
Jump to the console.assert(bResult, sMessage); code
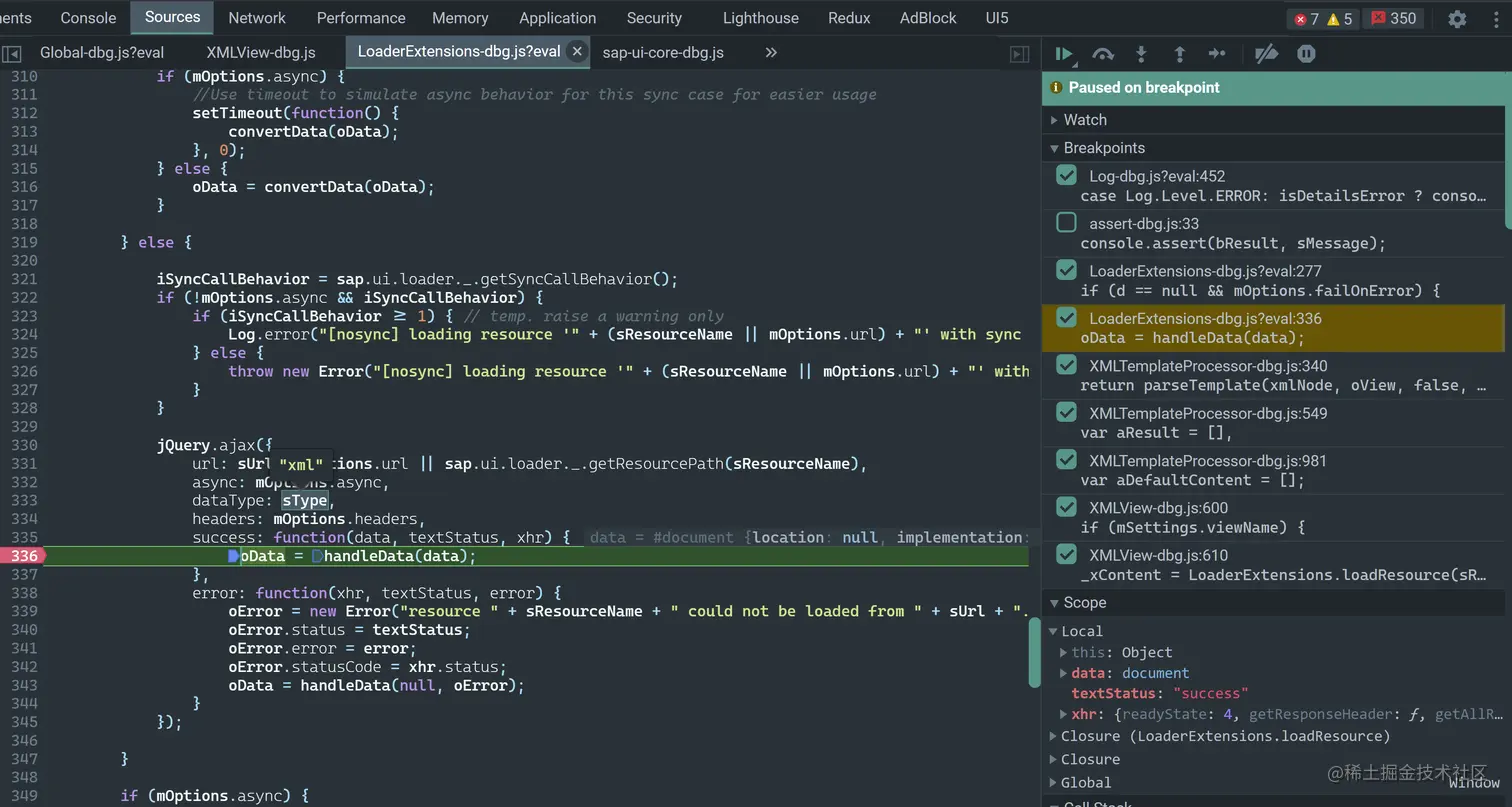1233,243
